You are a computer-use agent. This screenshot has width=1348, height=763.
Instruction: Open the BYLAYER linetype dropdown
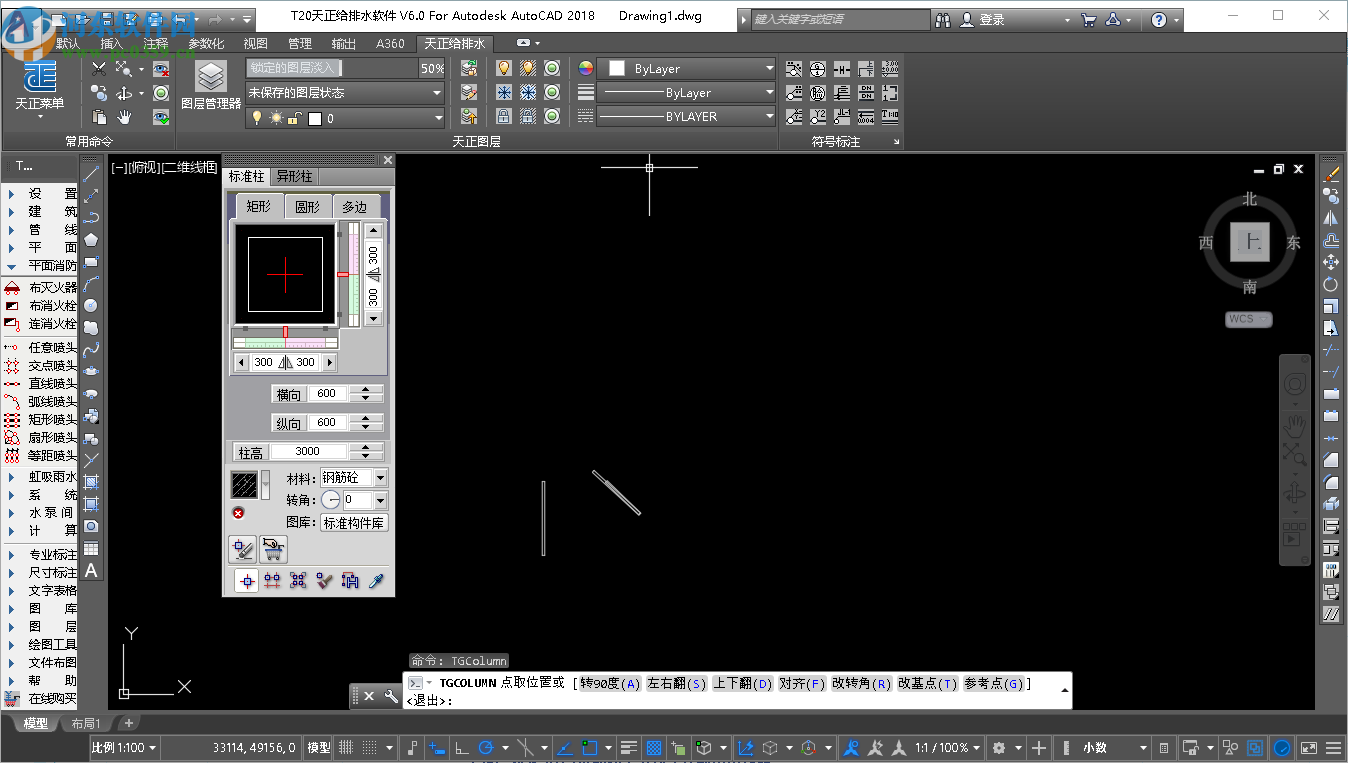tap(686, 116)
